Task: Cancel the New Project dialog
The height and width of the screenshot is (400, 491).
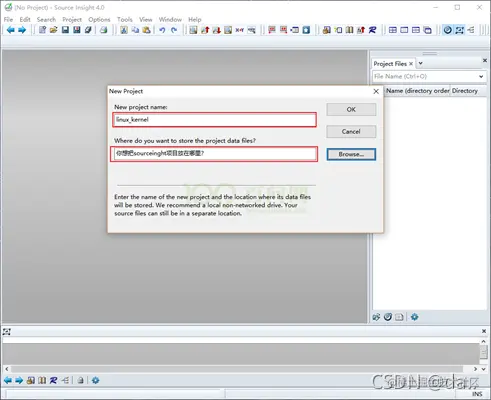Action: [x=351, y=132]
